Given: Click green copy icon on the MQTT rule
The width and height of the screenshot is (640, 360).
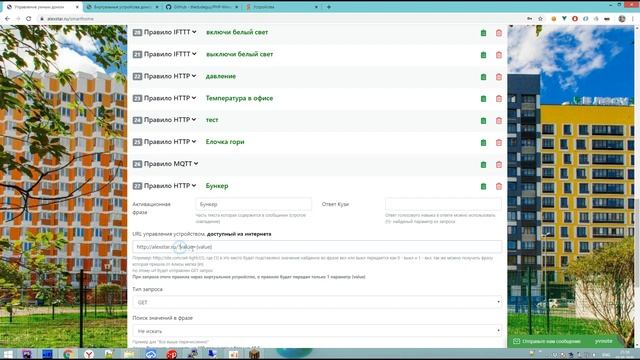Looking at the screenshot, I should pos(483,165).
